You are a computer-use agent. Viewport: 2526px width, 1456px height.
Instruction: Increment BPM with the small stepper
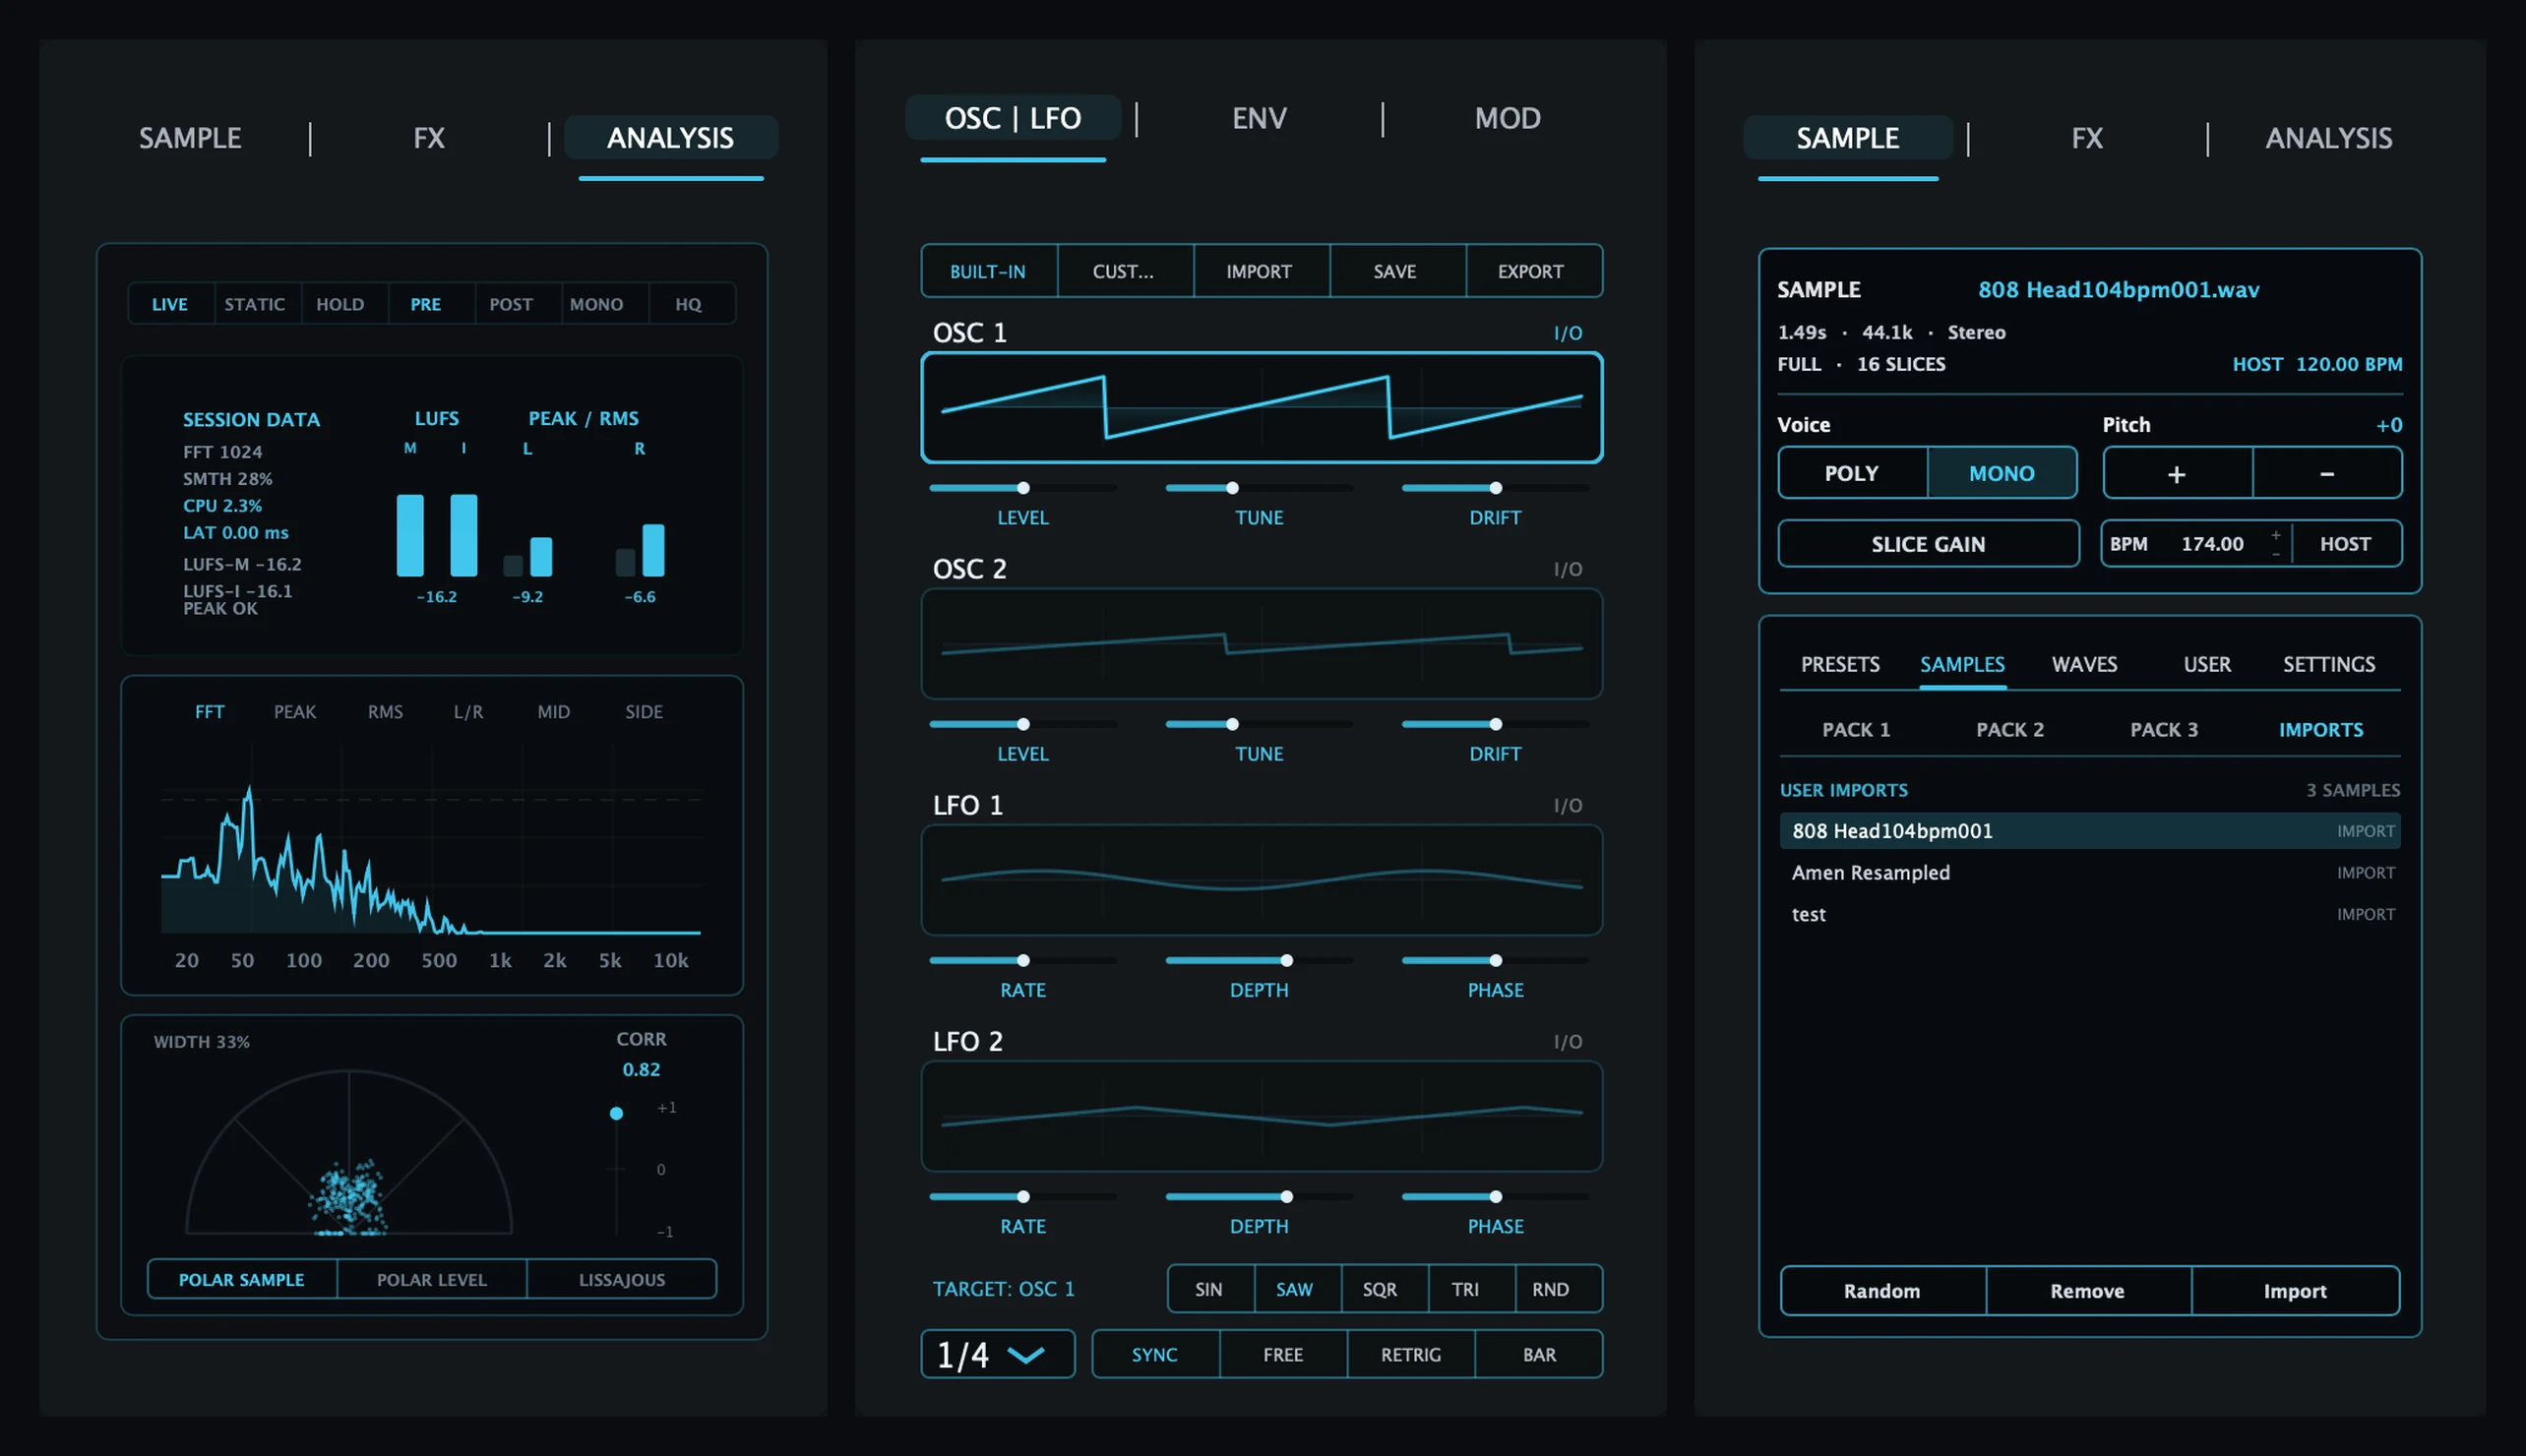click(2275, 535)
